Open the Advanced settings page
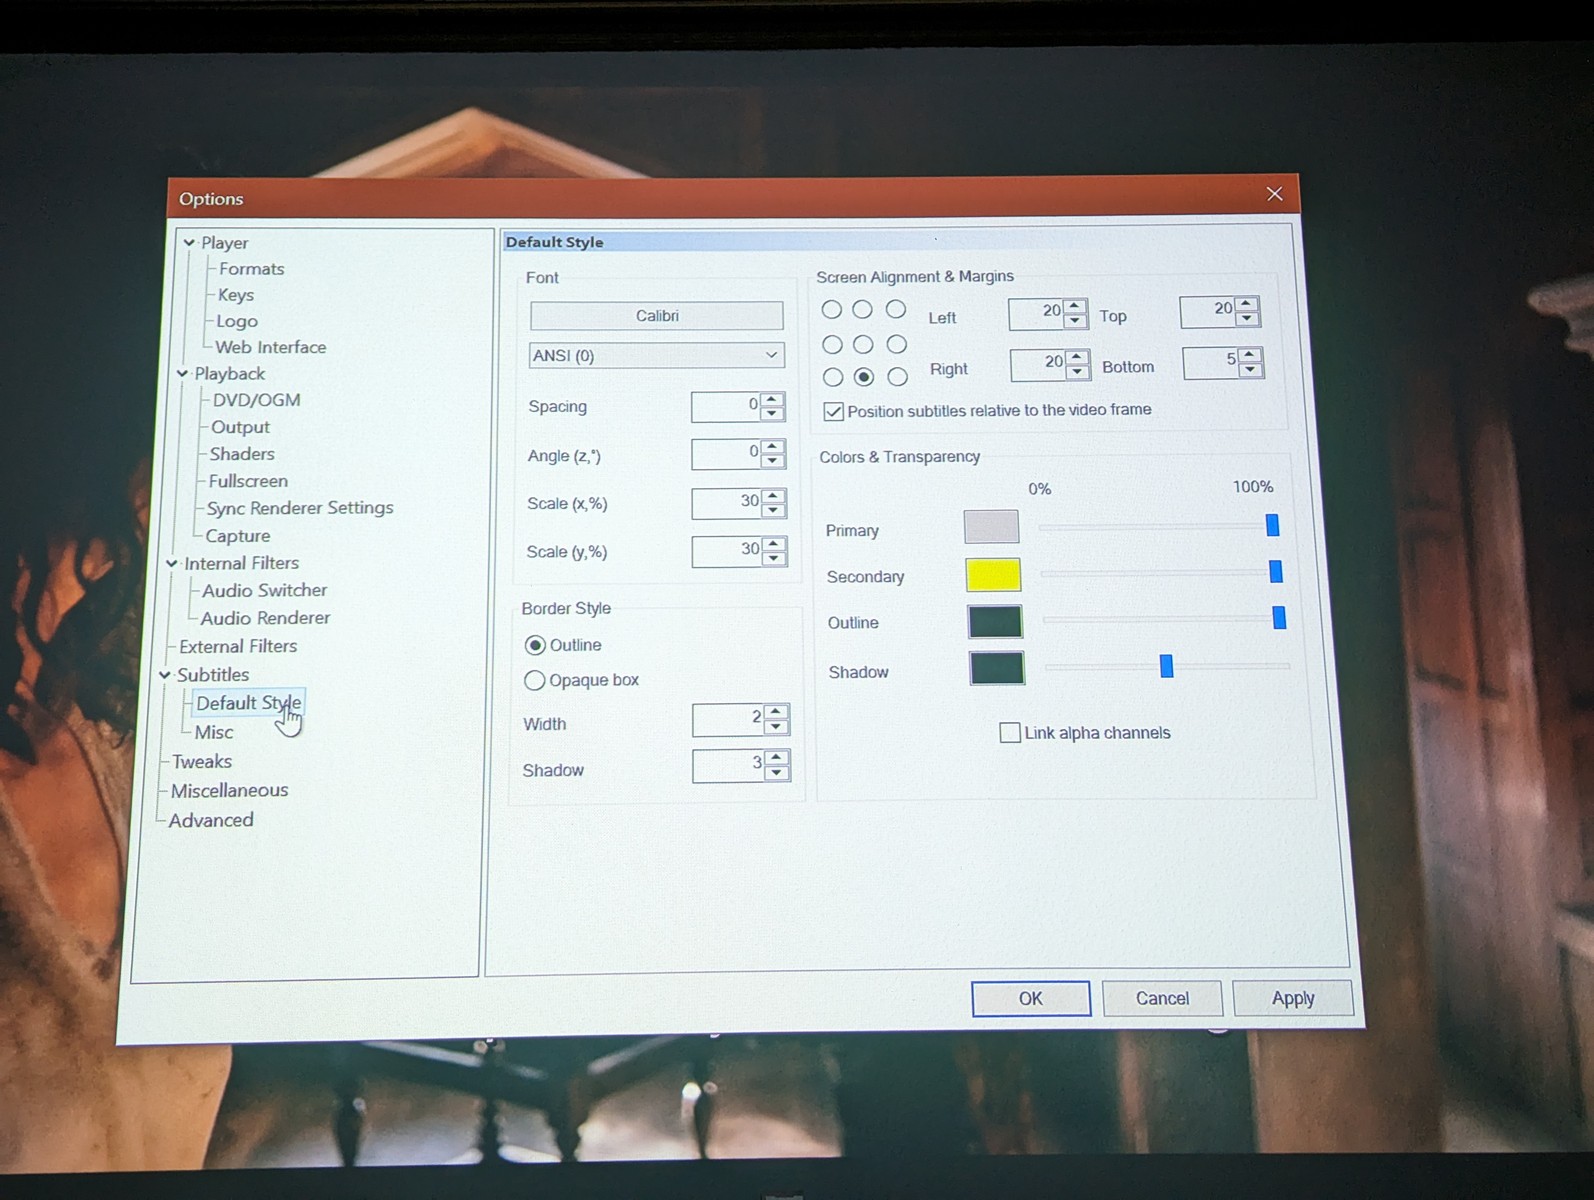This screenshot has height=1200, width=1594. (x=211, y=820)
